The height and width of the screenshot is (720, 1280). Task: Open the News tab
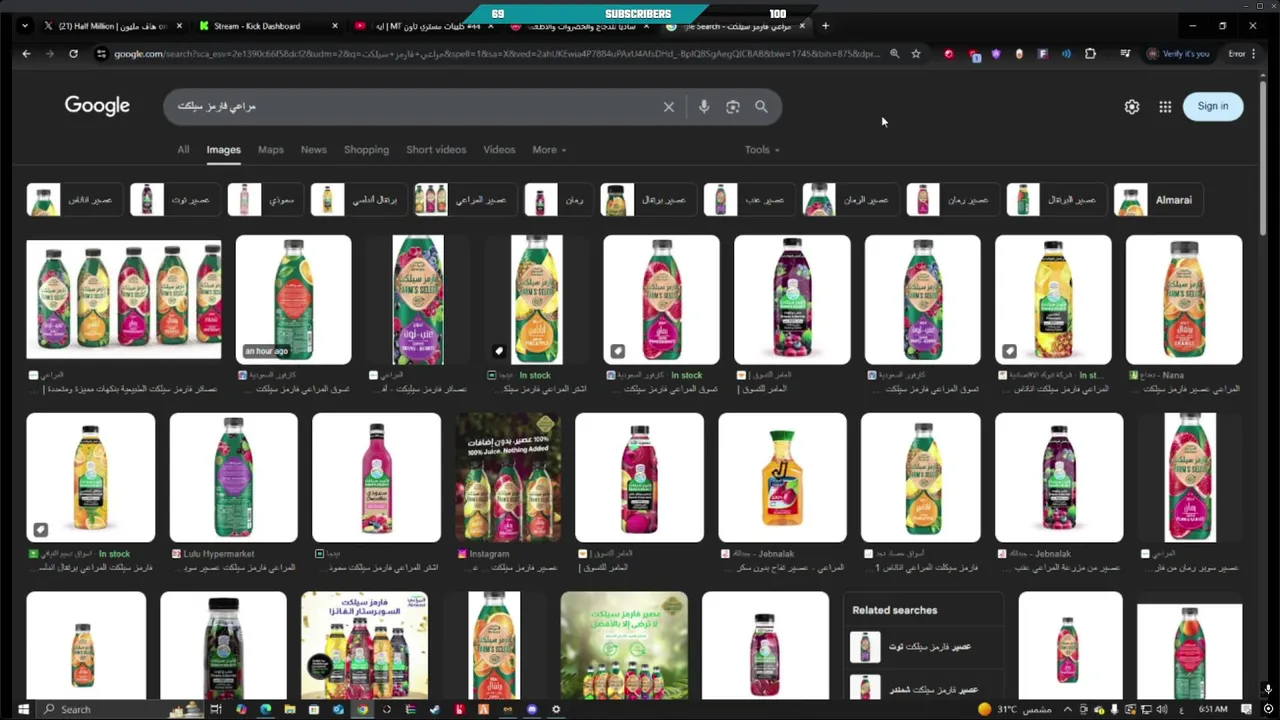point(314,150)
